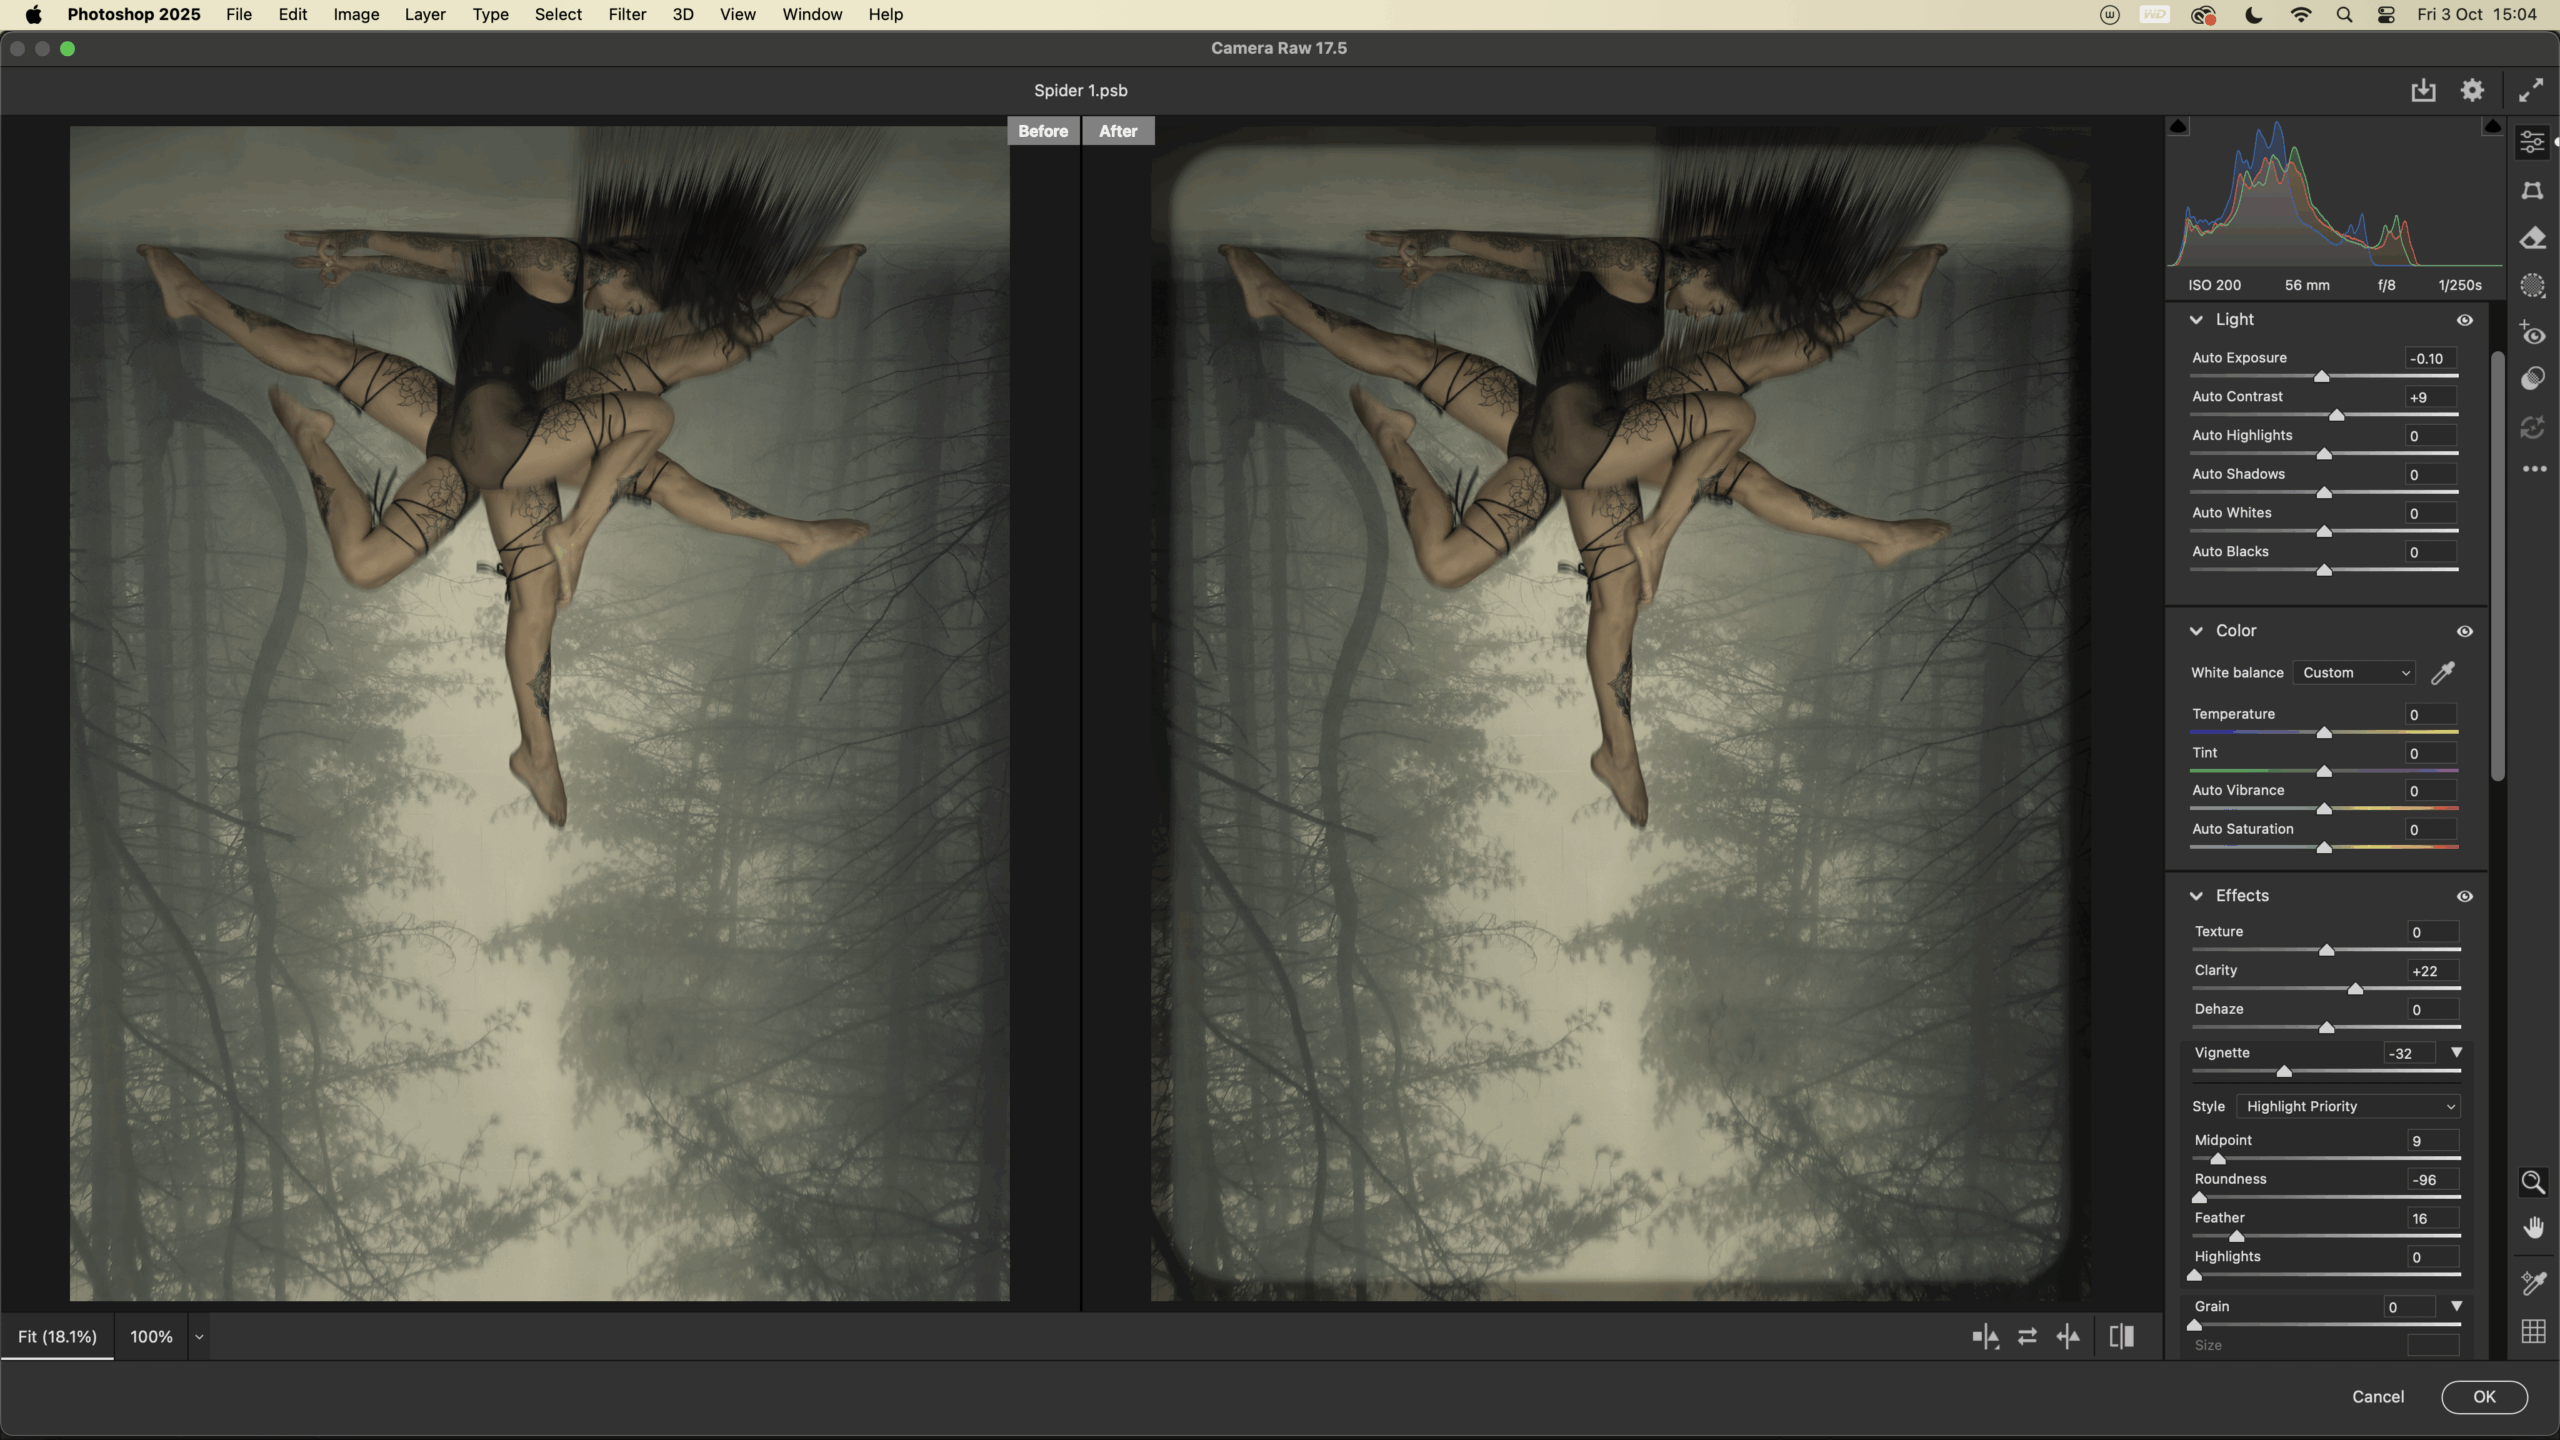Image resolution: width=2560 pixels, height=1440 pixels.
Task: Click the Clarity slider handle
Action: (x=2355, y=989)
